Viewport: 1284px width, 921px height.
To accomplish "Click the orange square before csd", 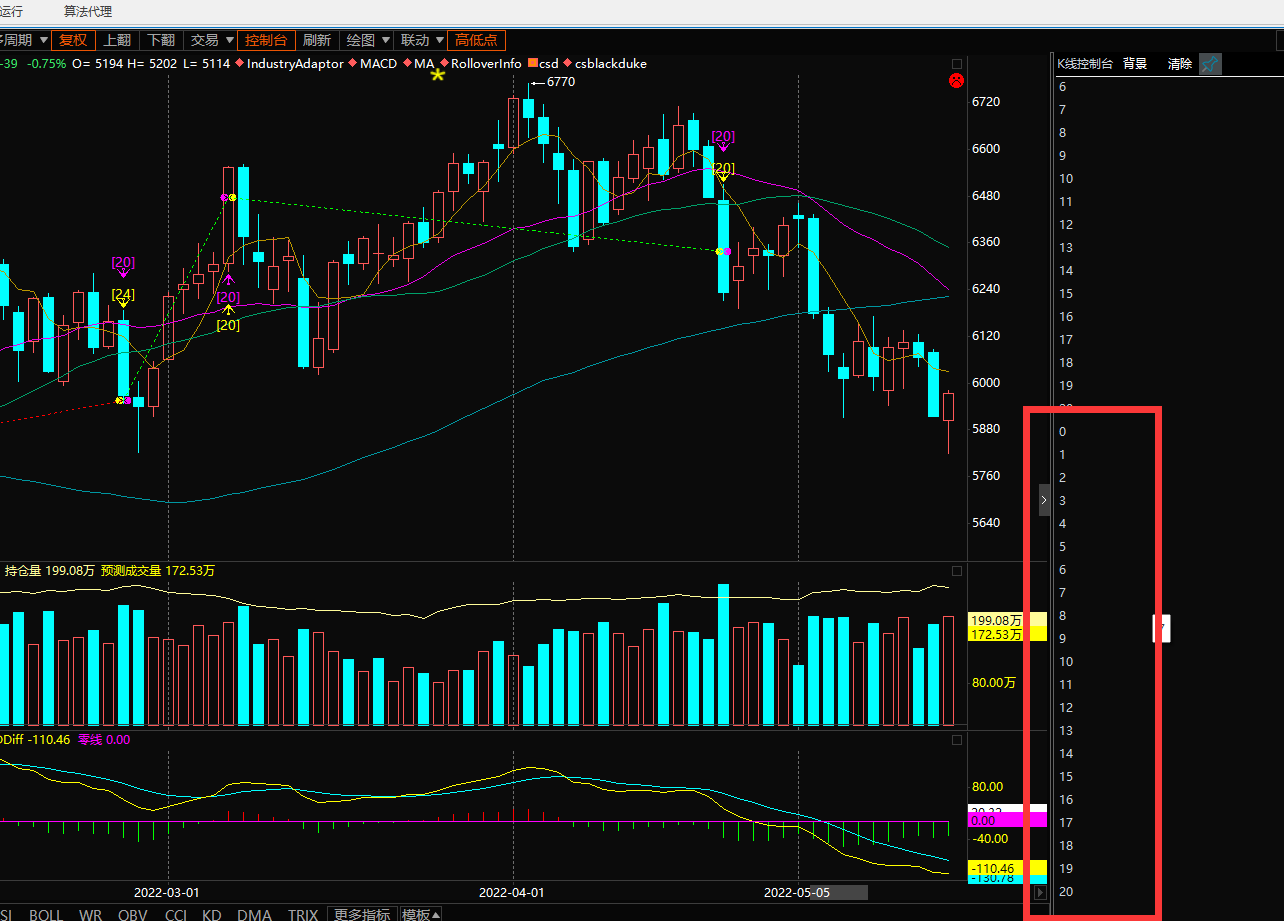I will click(x=533, y=64).
